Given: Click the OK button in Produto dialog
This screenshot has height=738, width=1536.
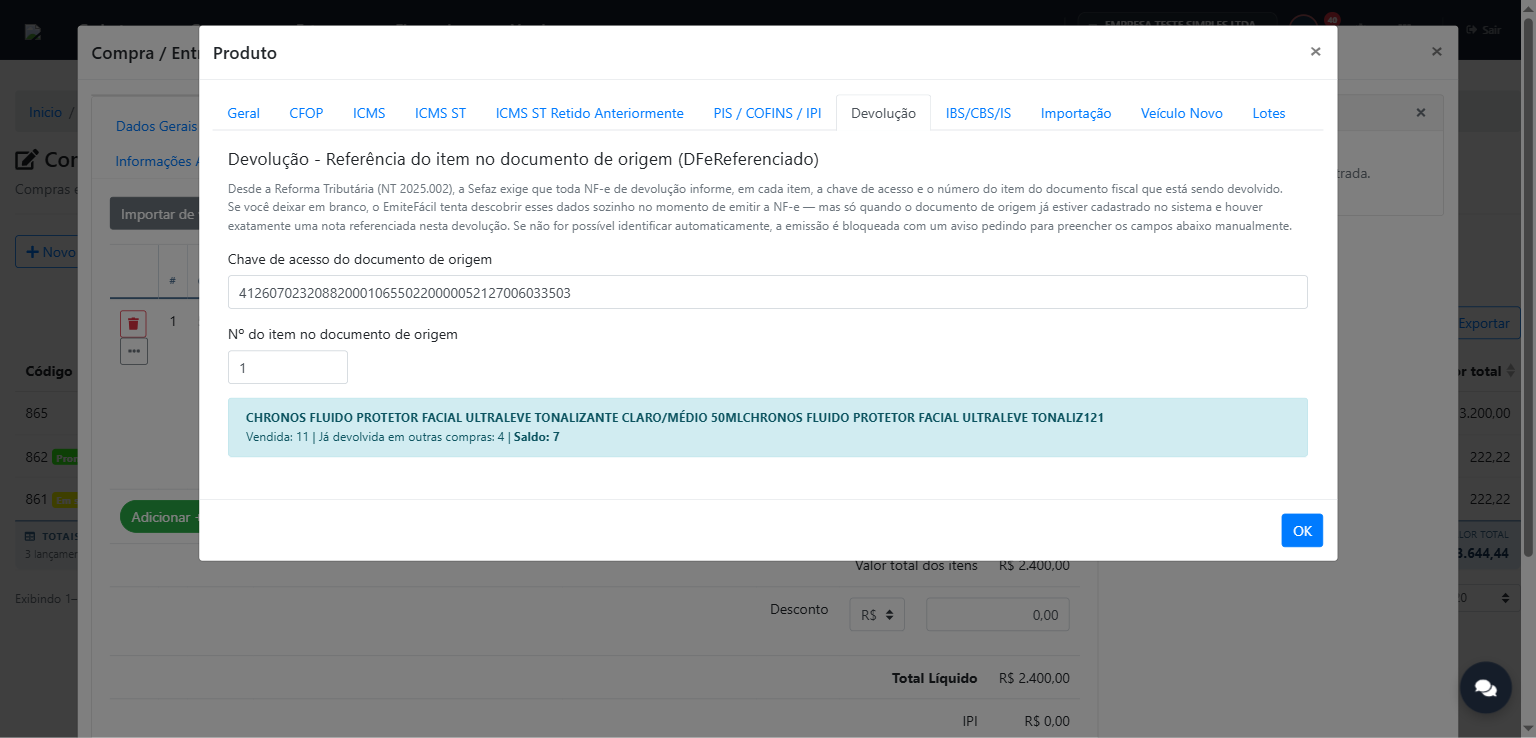Looking at the screenshot, I should pos(1302,530).
